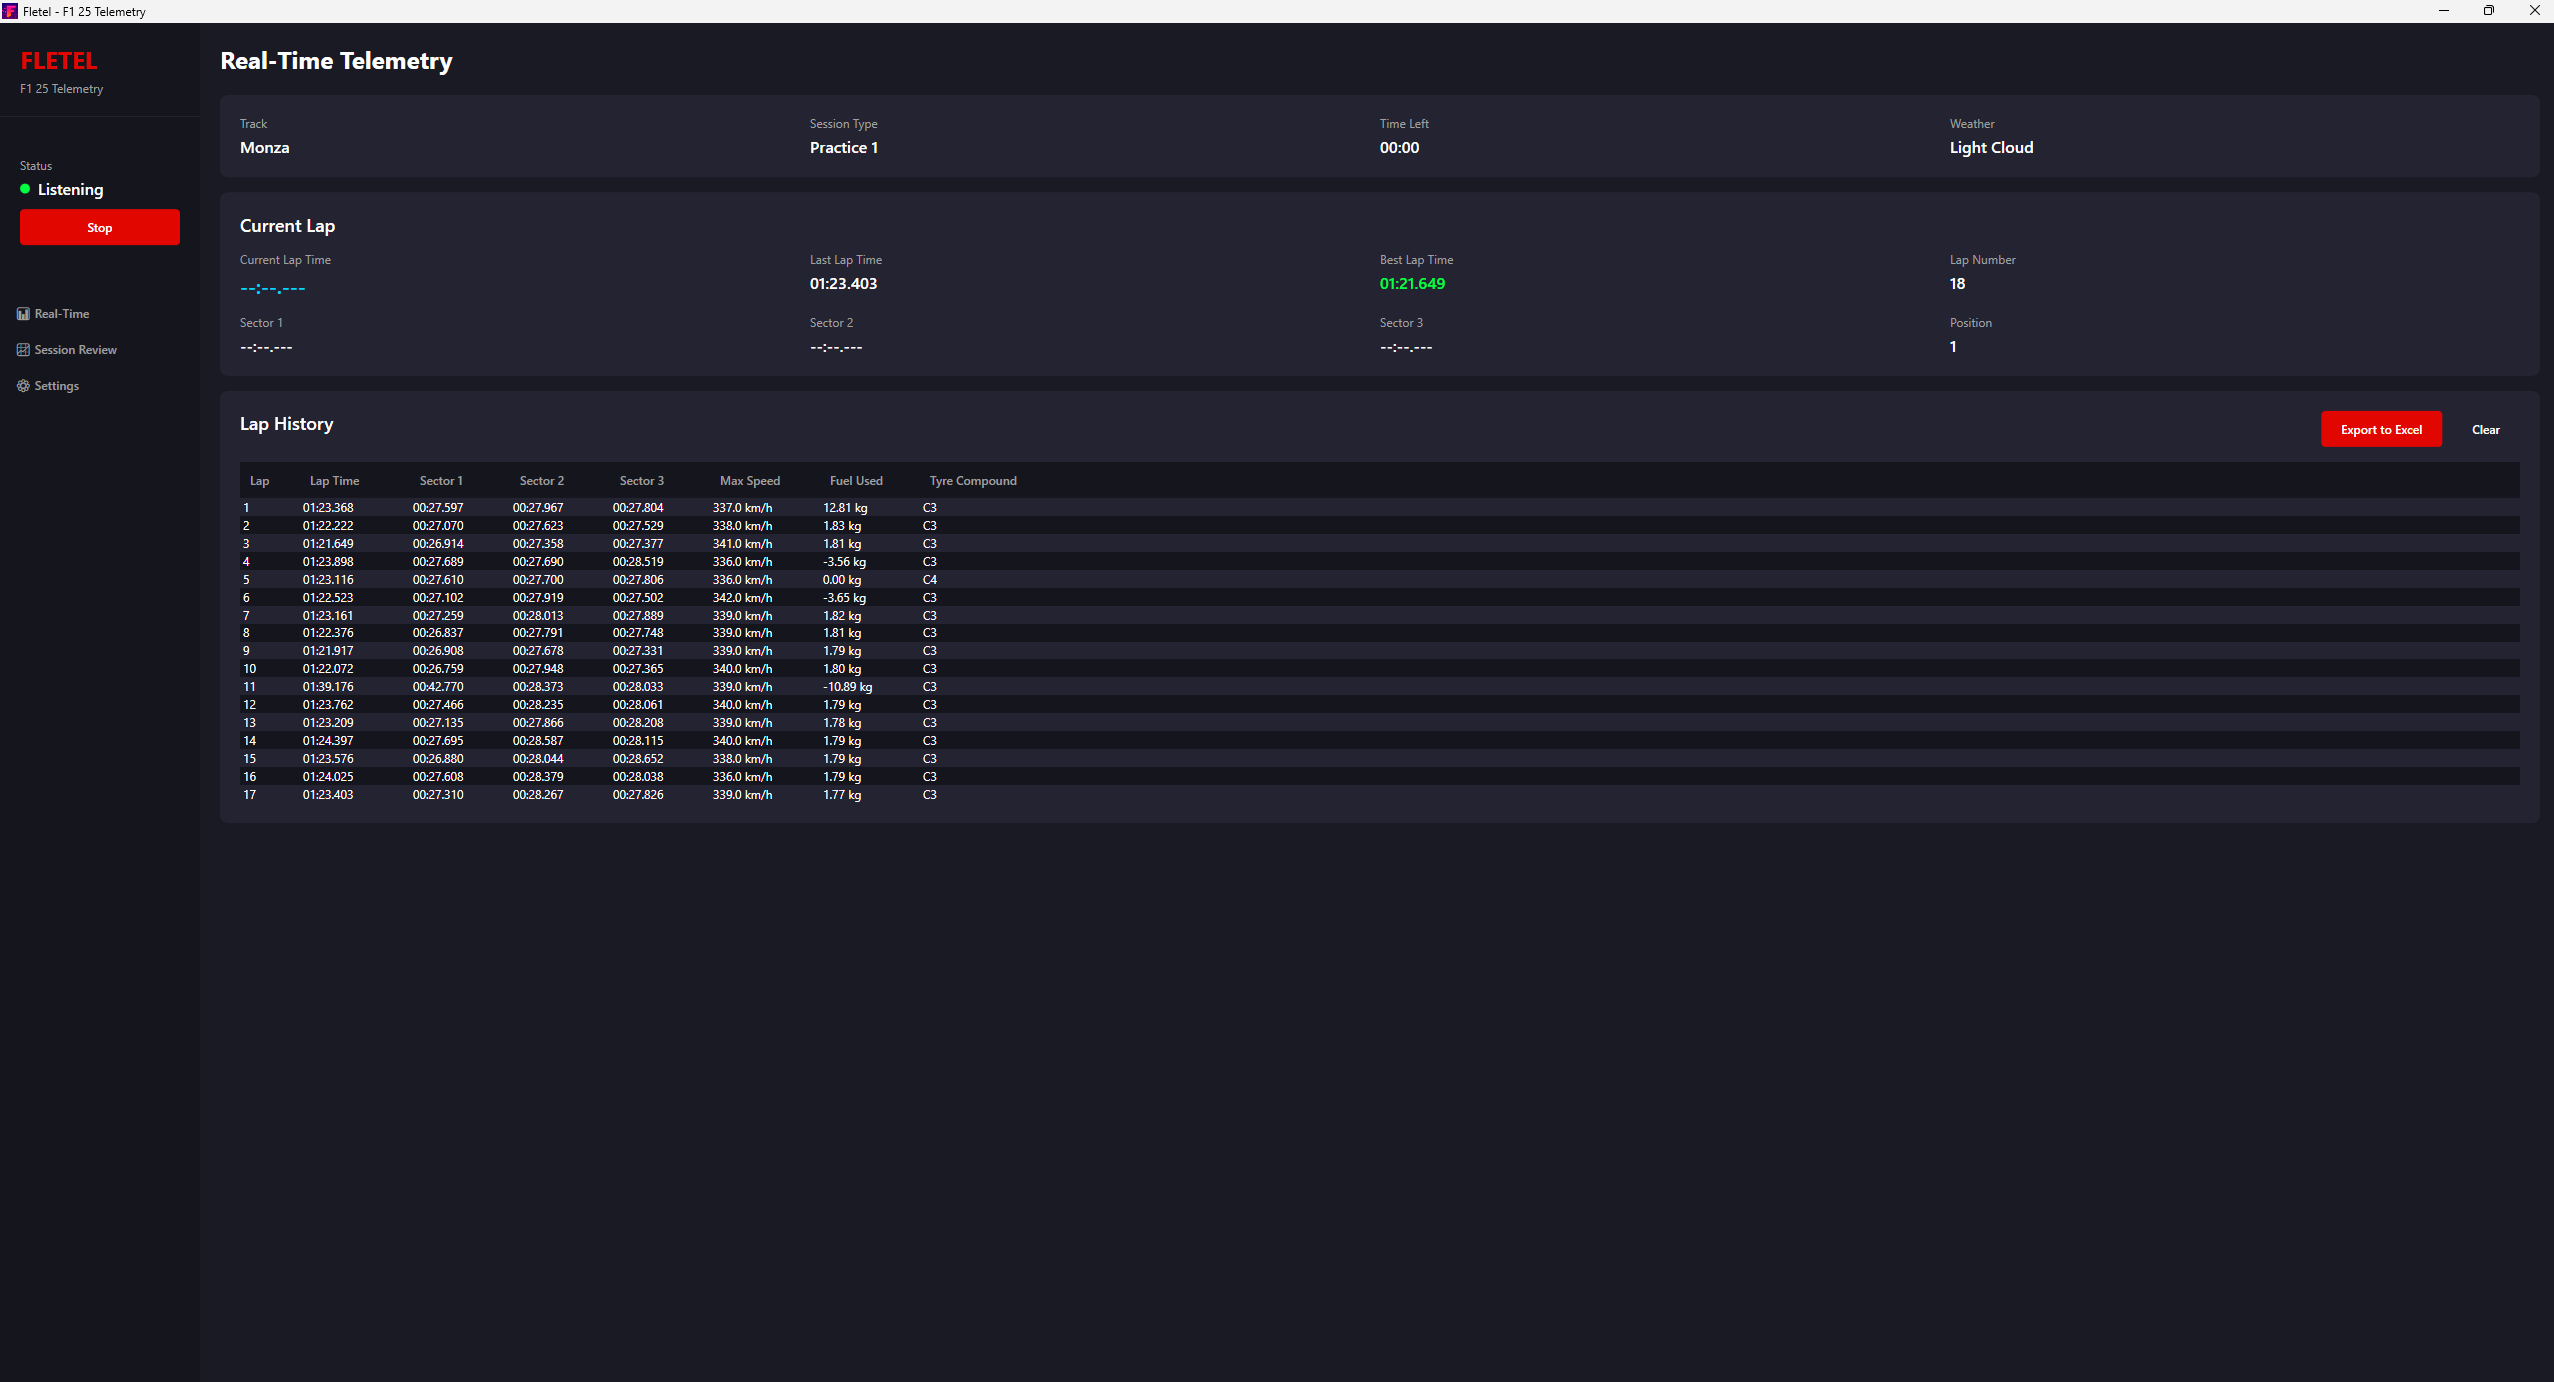Click the Fletel app icon in the title bar

click(9, 11)
